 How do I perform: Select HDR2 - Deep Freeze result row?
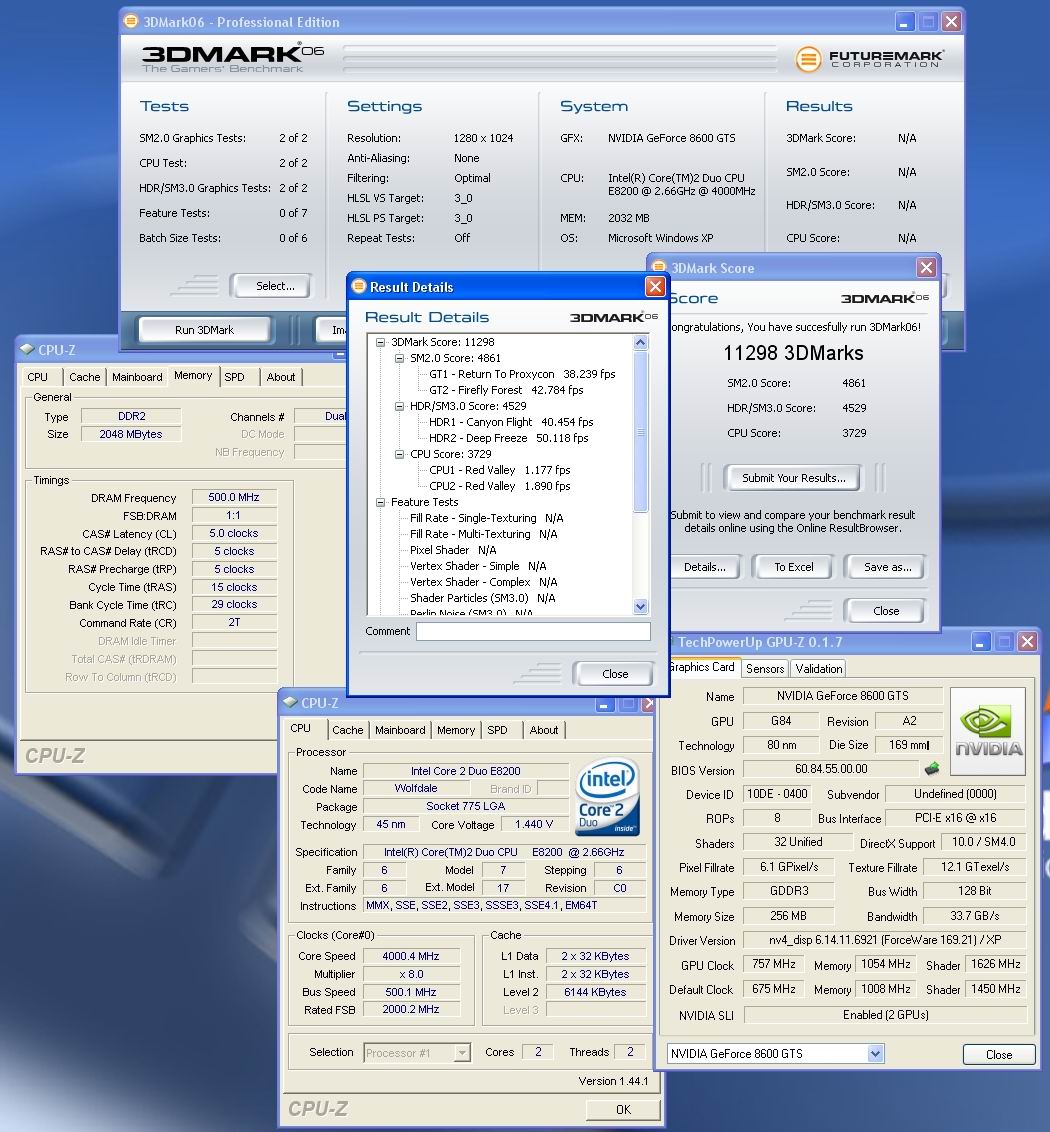coord(508,438)
